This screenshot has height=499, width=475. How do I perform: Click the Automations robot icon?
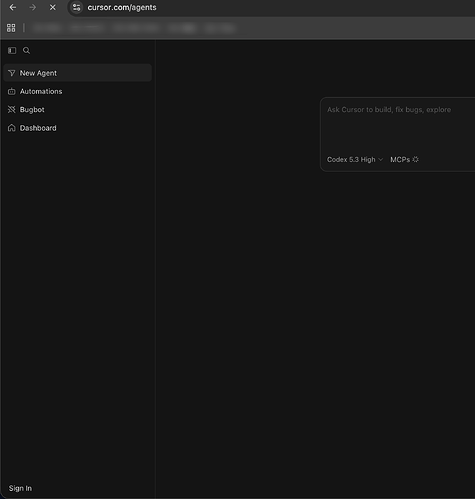(x=12, y=91)
